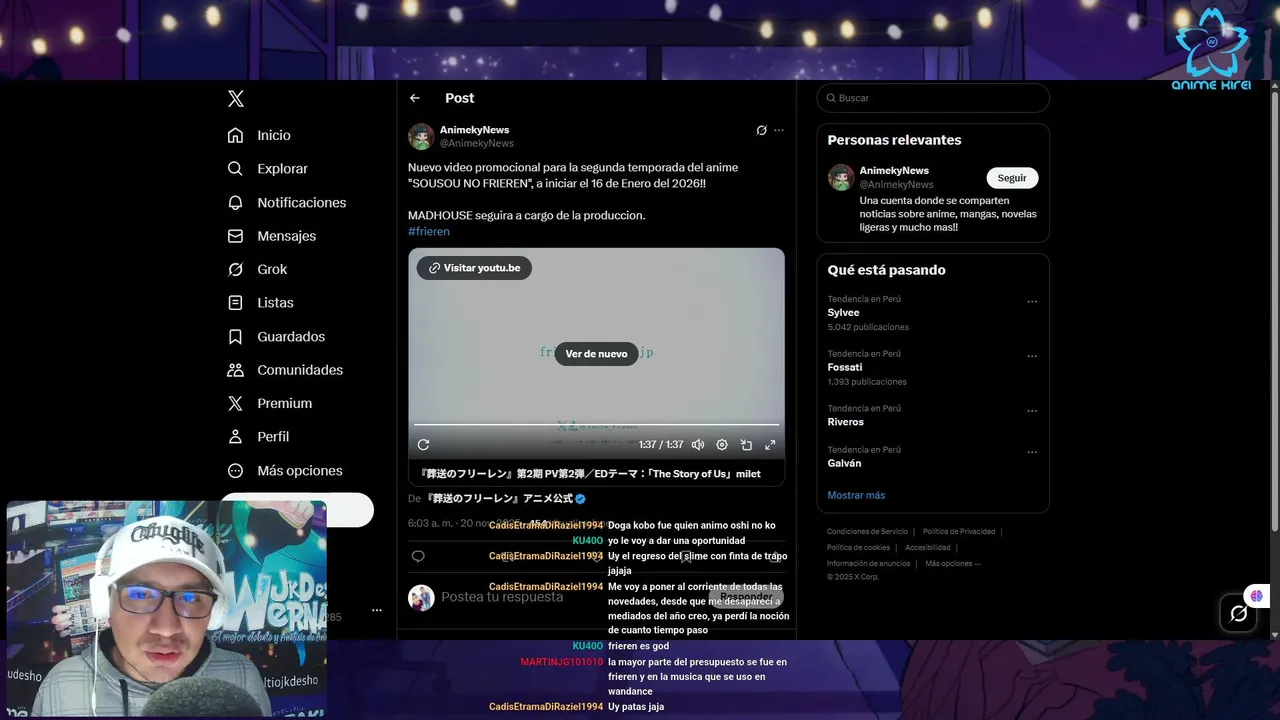Click the Postea tu respuesta field

502,597
